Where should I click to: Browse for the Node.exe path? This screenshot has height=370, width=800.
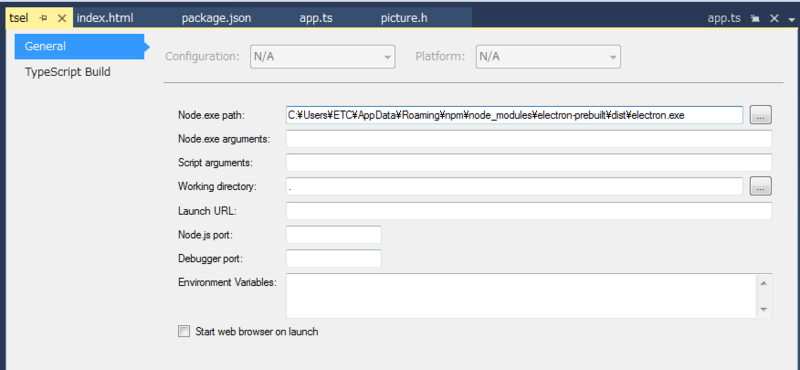click(x=760, y=115)
